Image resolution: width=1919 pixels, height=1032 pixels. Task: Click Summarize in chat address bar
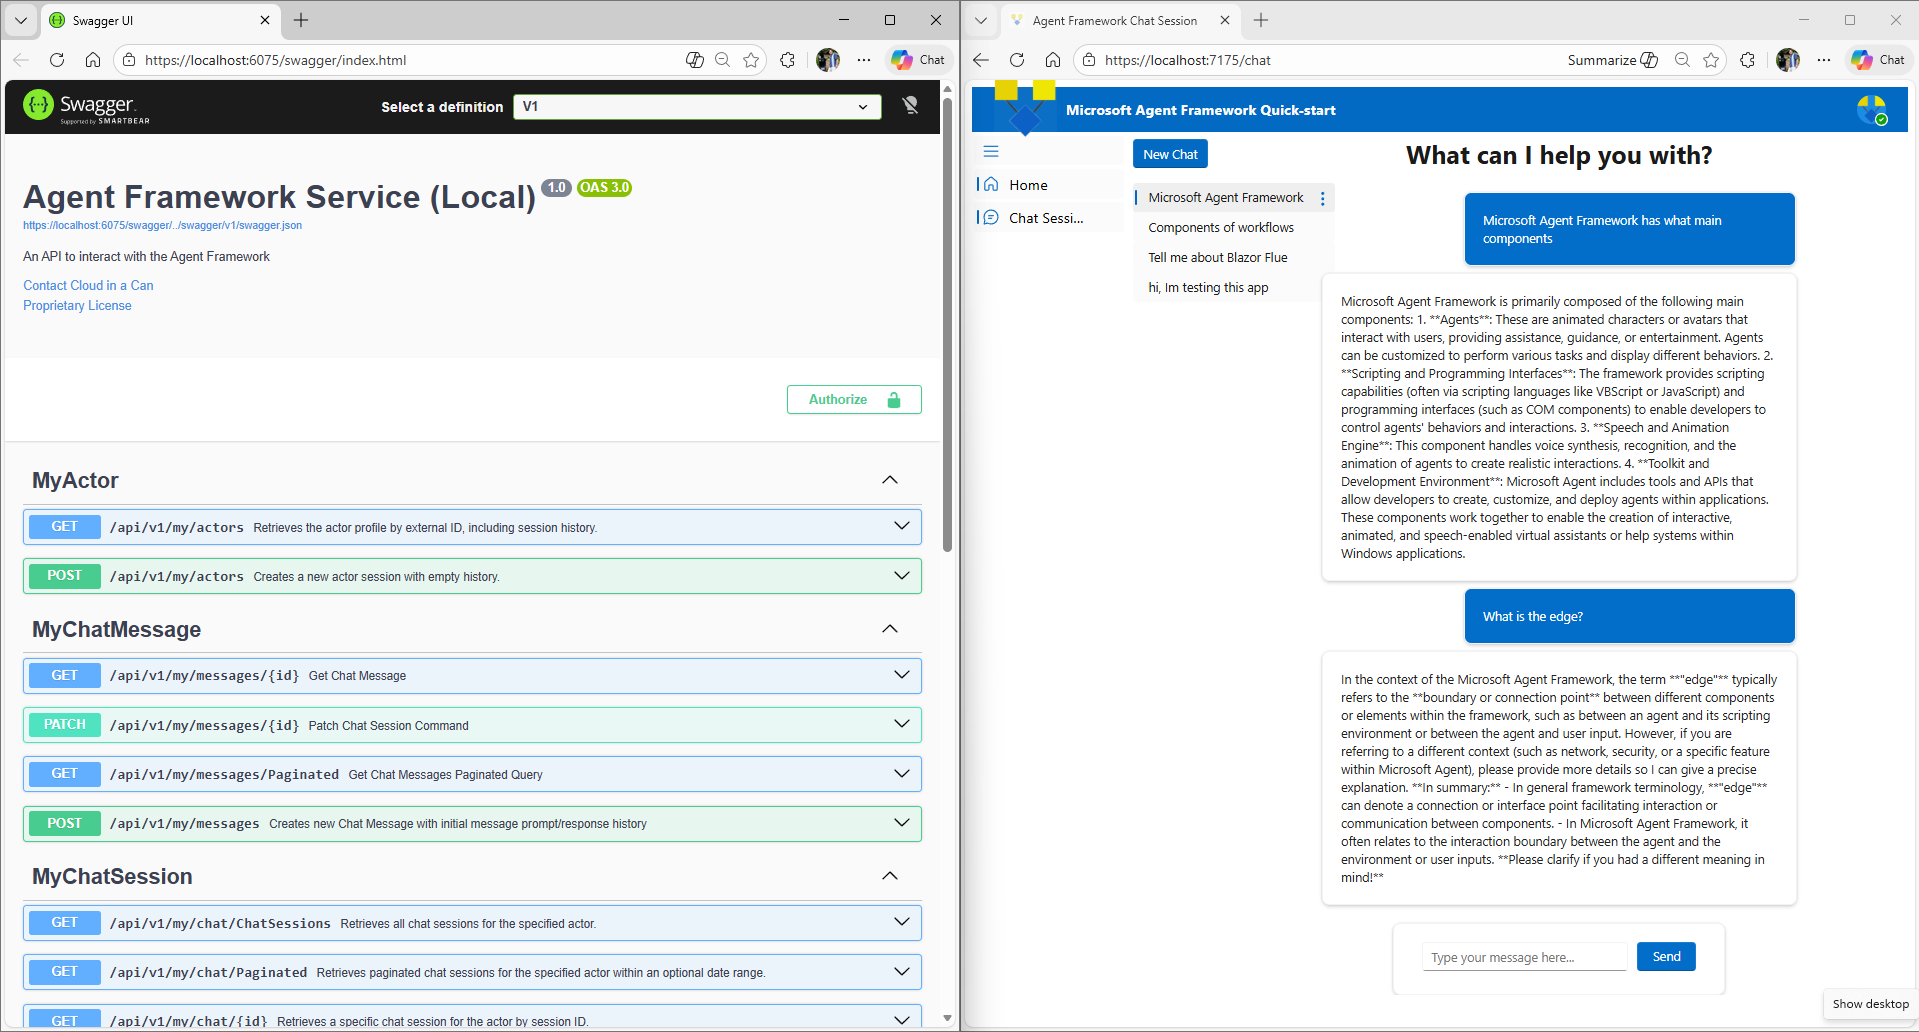1612,60
